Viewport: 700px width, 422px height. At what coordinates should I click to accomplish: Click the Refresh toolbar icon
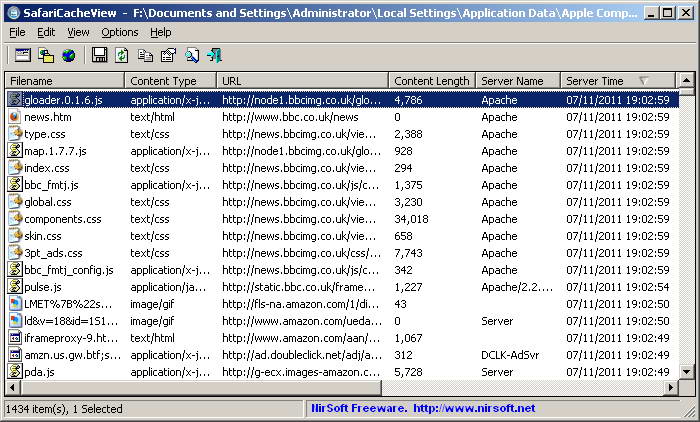pos(121,55)
